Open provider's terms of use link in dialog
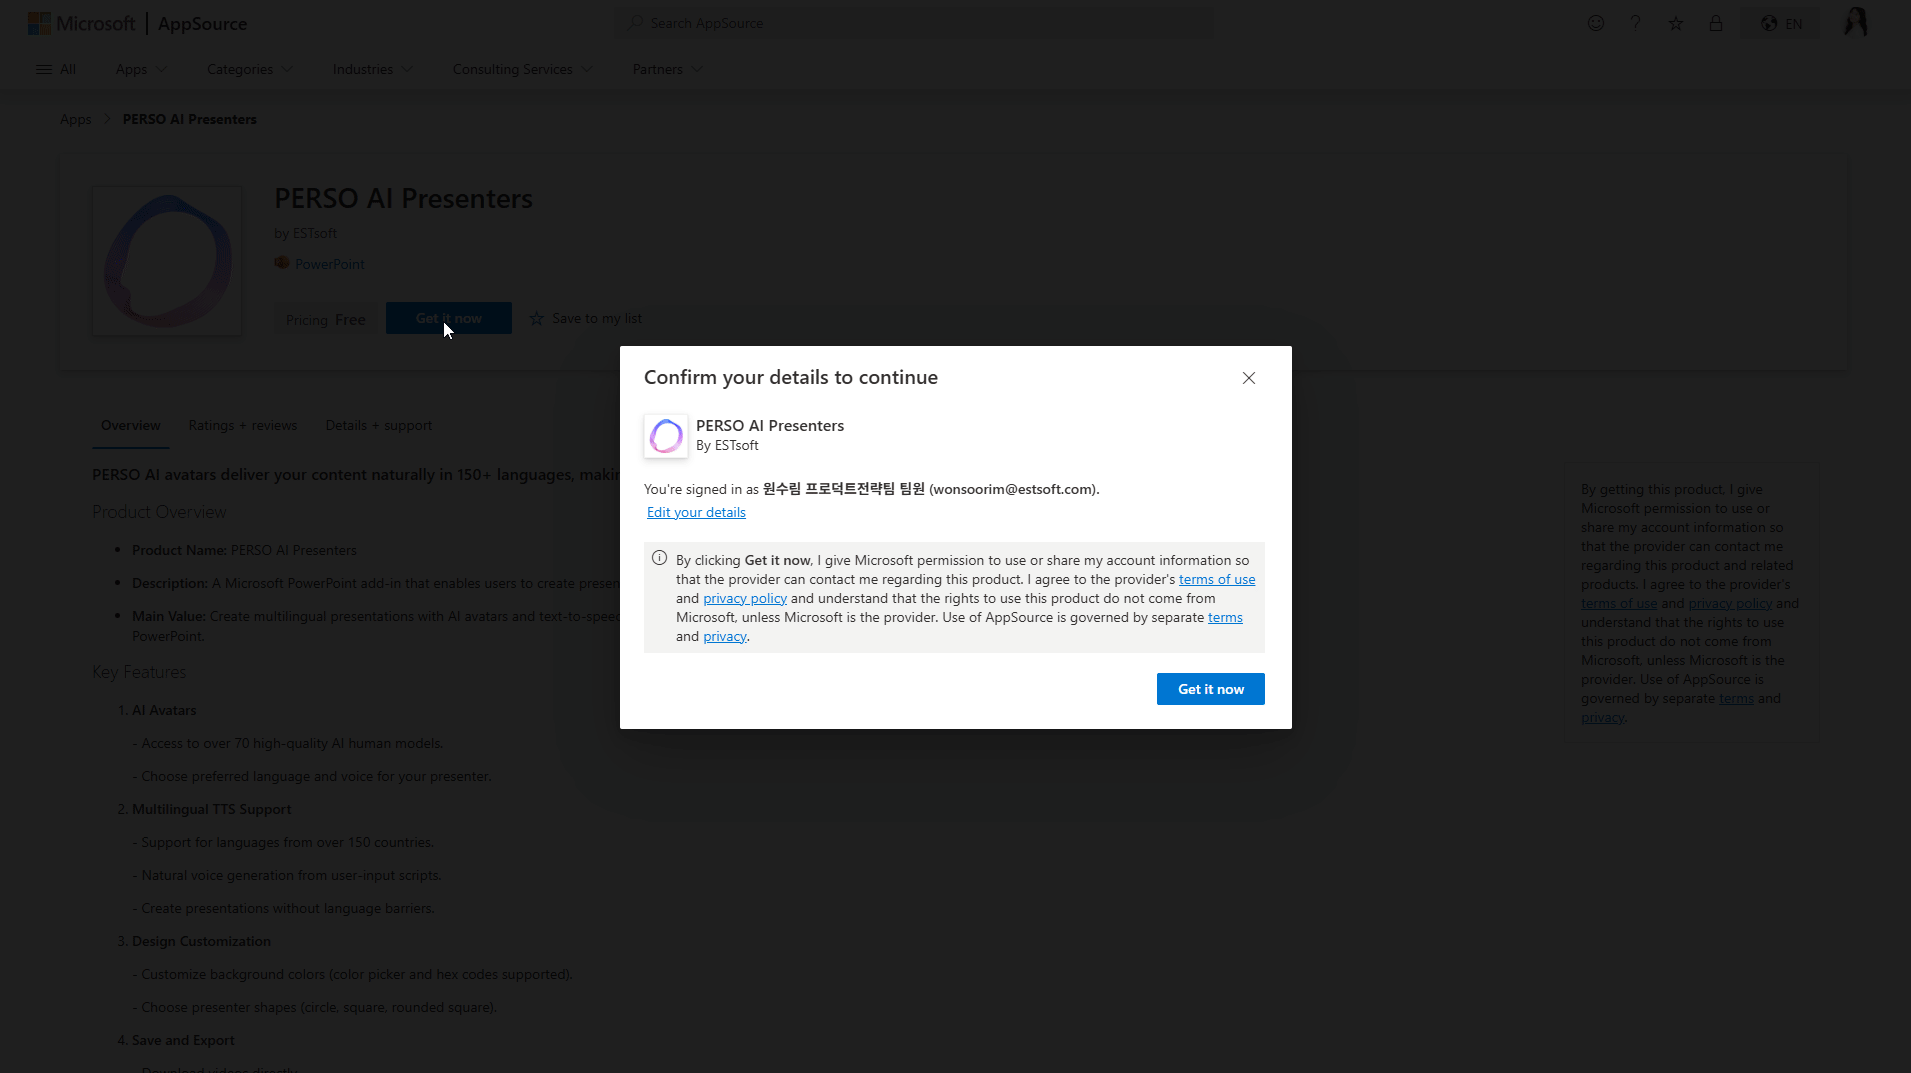Viewport: 1911px width, 1073px height. coord(1217,579)
